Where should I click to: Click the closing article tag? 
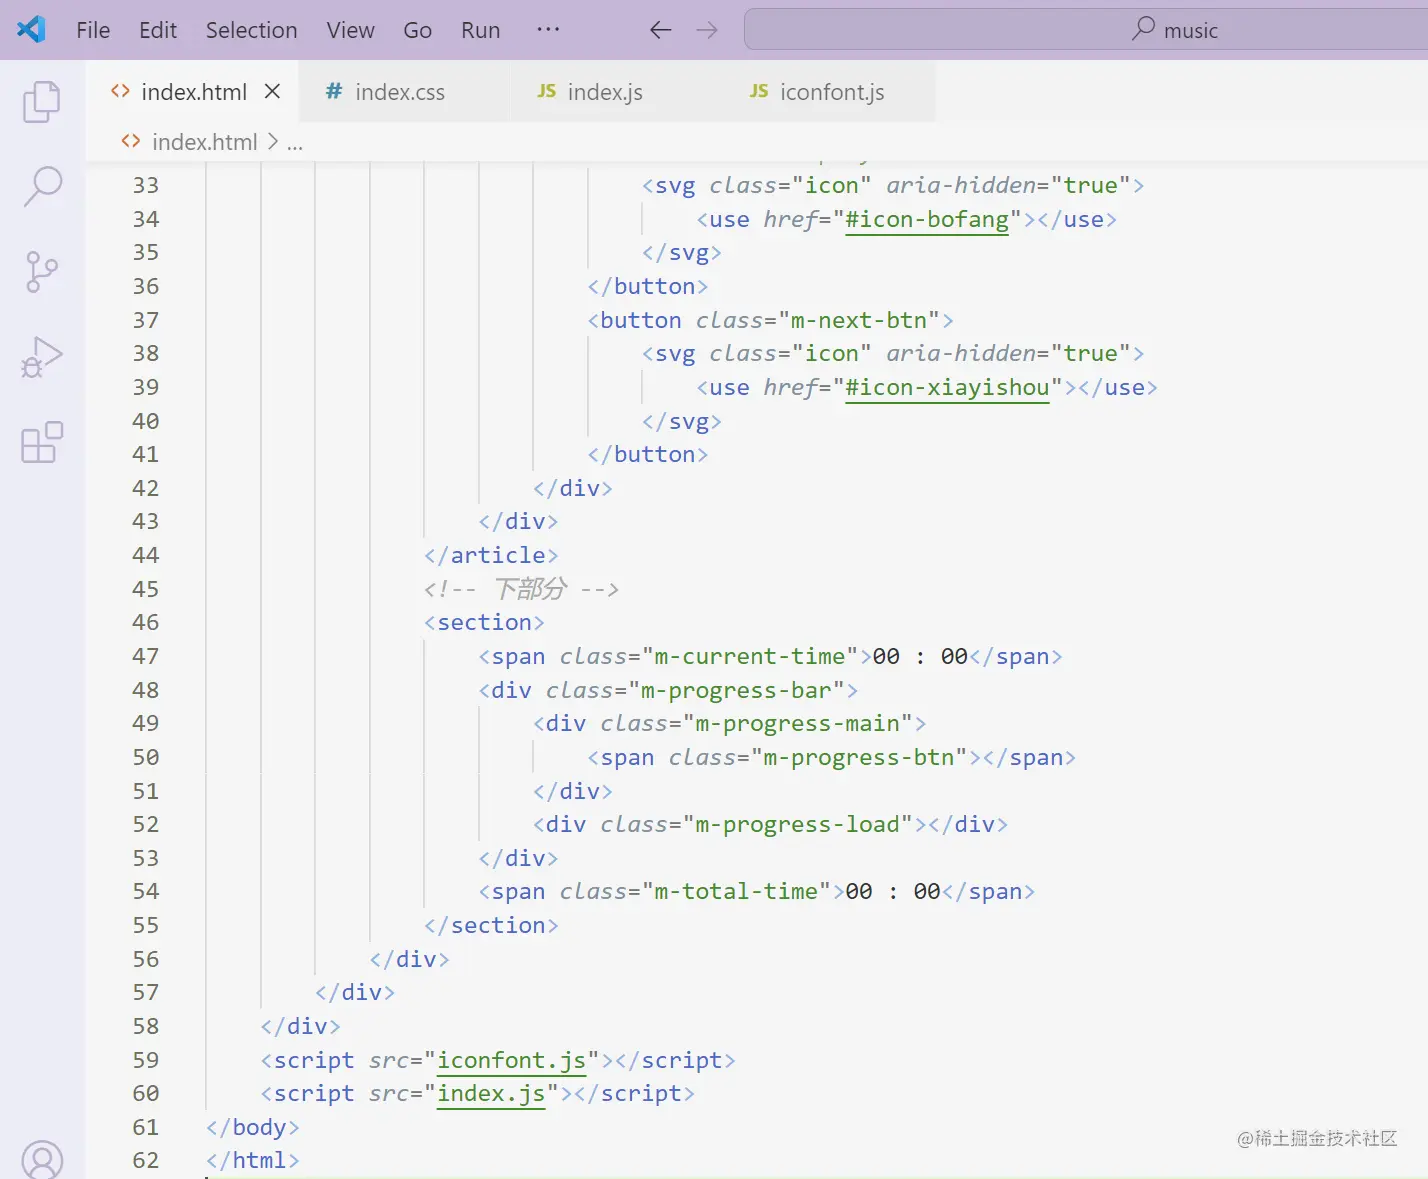(x=491, y=555)
